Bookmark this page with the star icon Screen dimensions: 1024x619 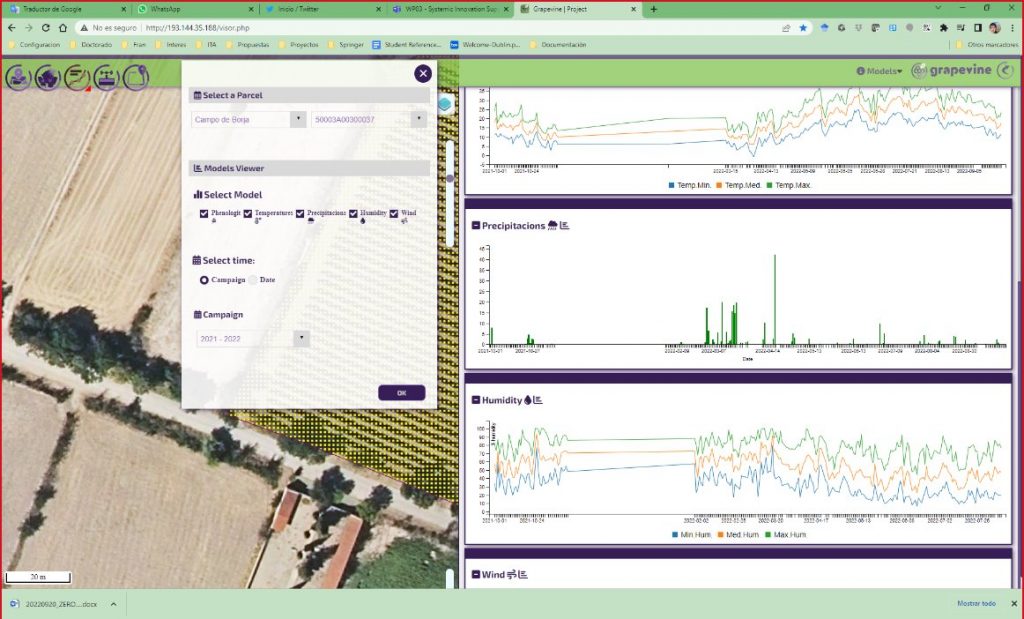(803, 28)
